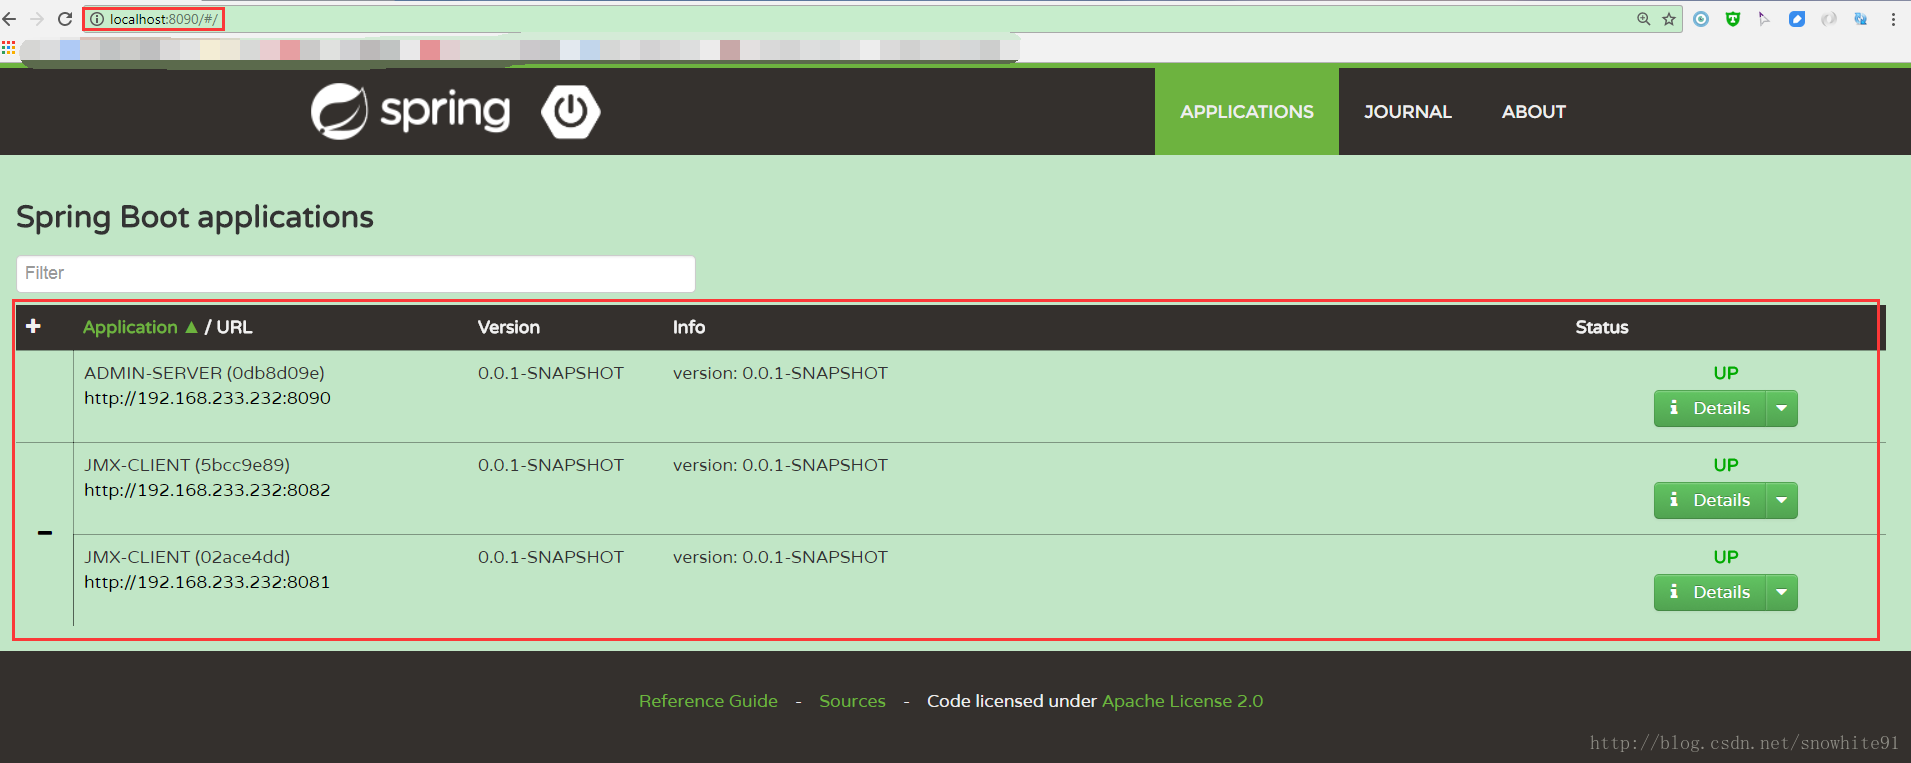This screenshot has width=1911, height=763.
Task: Open URL http://192.168.233.232:8082
Action: point(207,490)
